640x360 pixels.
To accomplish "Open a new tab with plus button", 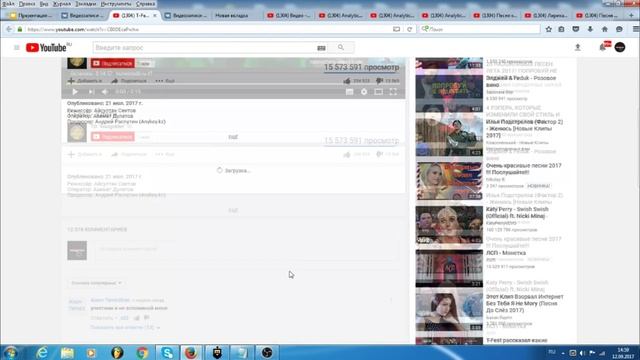I will (x=631, y=15).
